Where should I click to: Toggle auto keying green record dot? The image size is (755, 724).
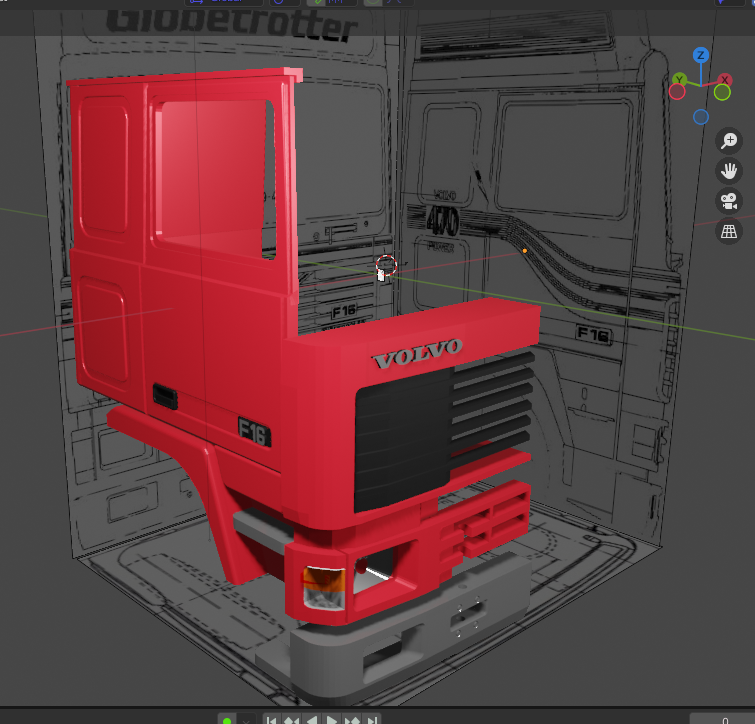(x=227, y=720)
